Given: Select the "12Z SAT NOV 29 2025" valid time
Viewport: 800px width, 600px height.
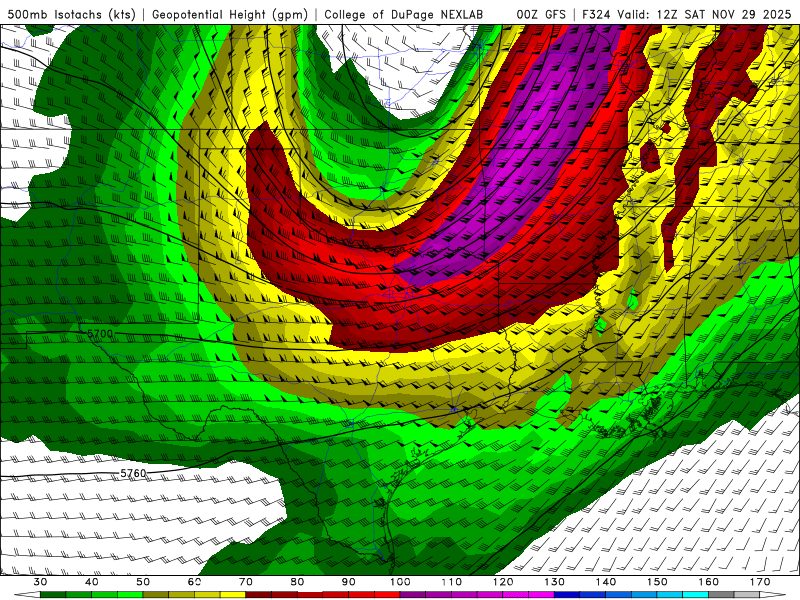Looking at the screenshot, I should point(724,15).
